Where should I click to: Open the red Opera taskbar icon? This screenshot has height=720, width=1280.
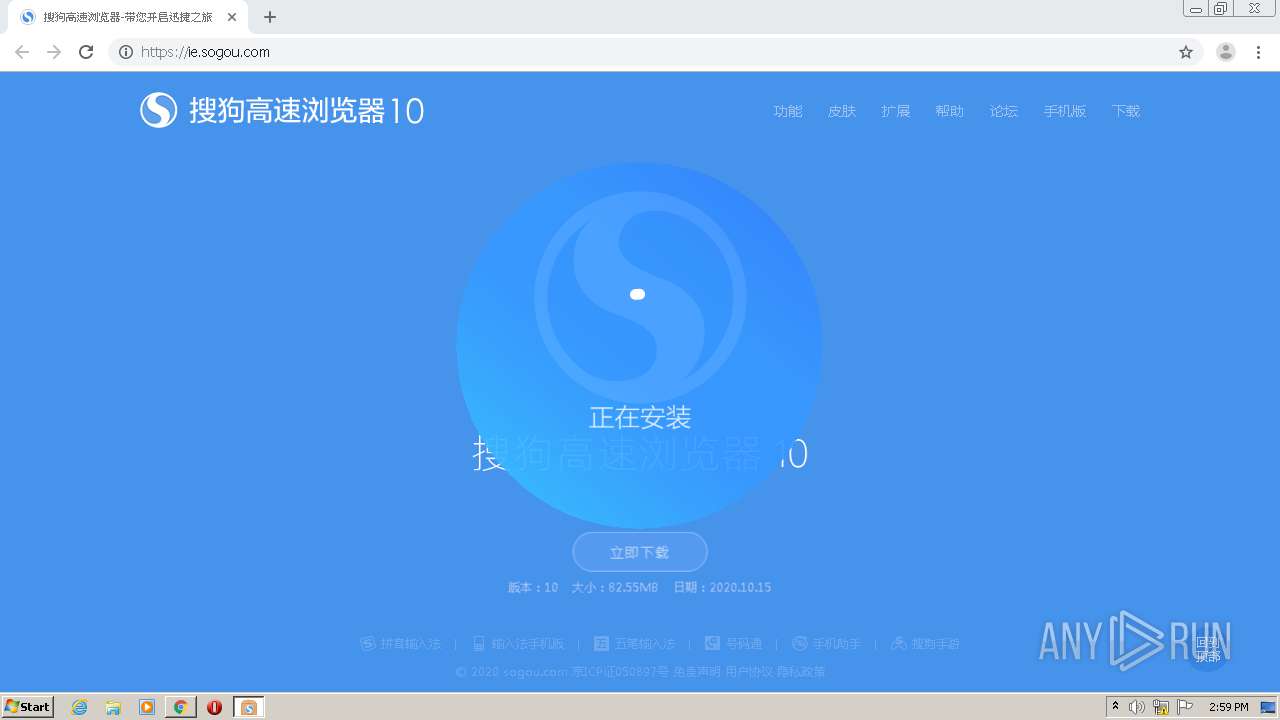(214, 707)
